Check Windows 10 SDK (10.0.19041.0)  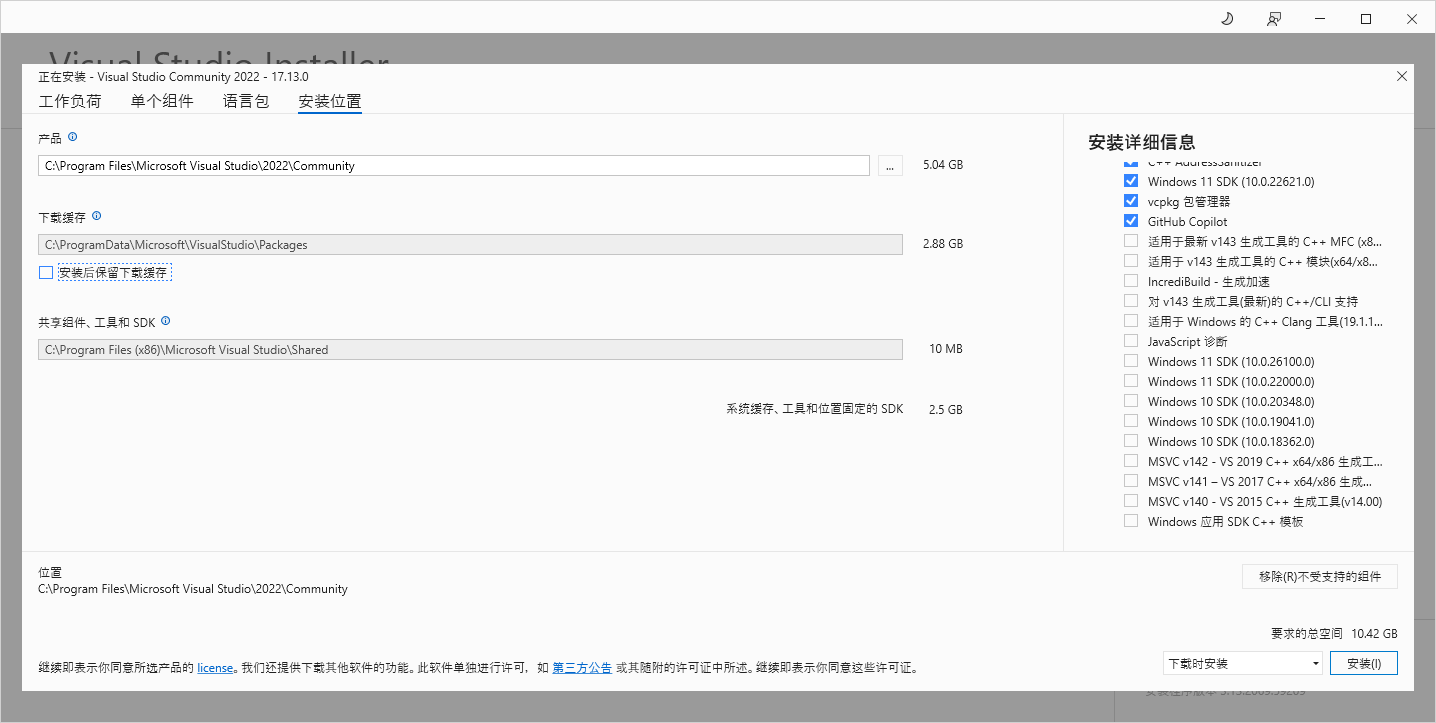(1131, 421)
